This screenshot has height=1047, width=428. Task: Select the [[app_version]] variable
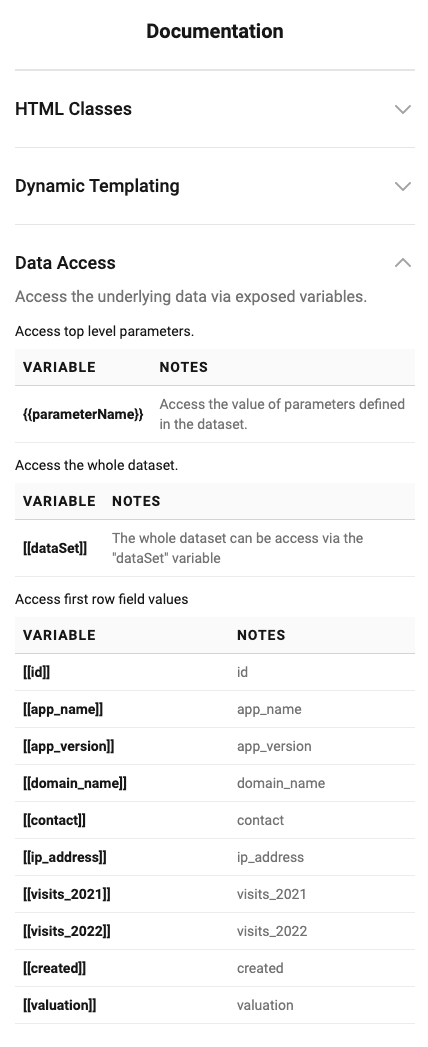coord(68,747)
